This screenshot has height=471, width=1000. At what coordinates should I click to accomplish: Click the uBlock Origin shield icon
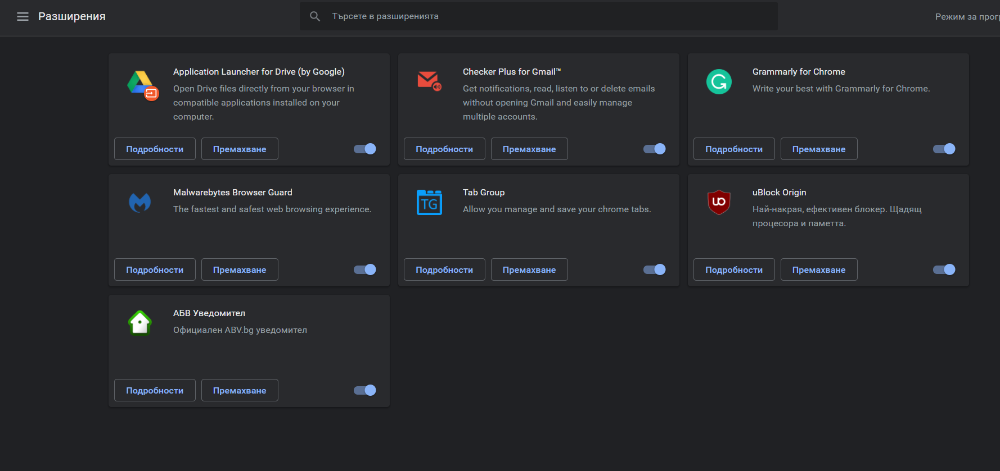coord(719,202)
